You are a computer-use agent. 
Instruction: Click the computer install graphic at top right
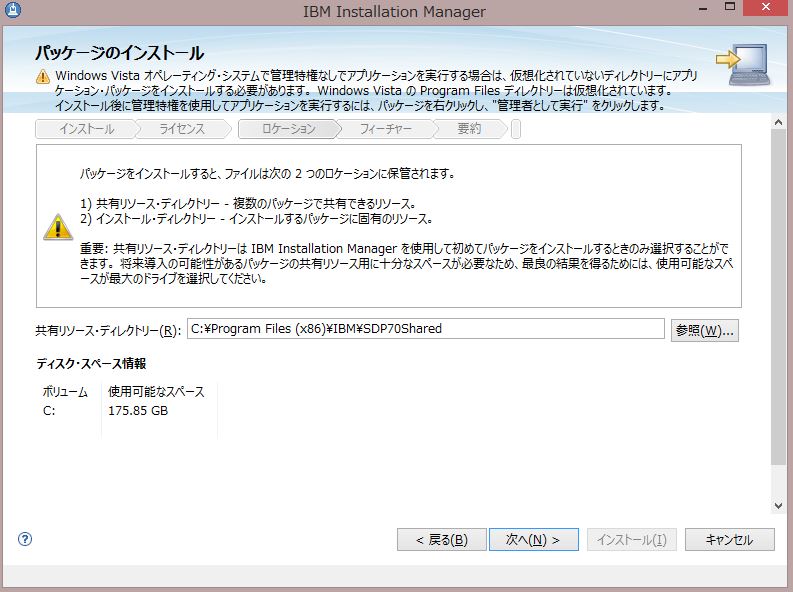[744, 64]
